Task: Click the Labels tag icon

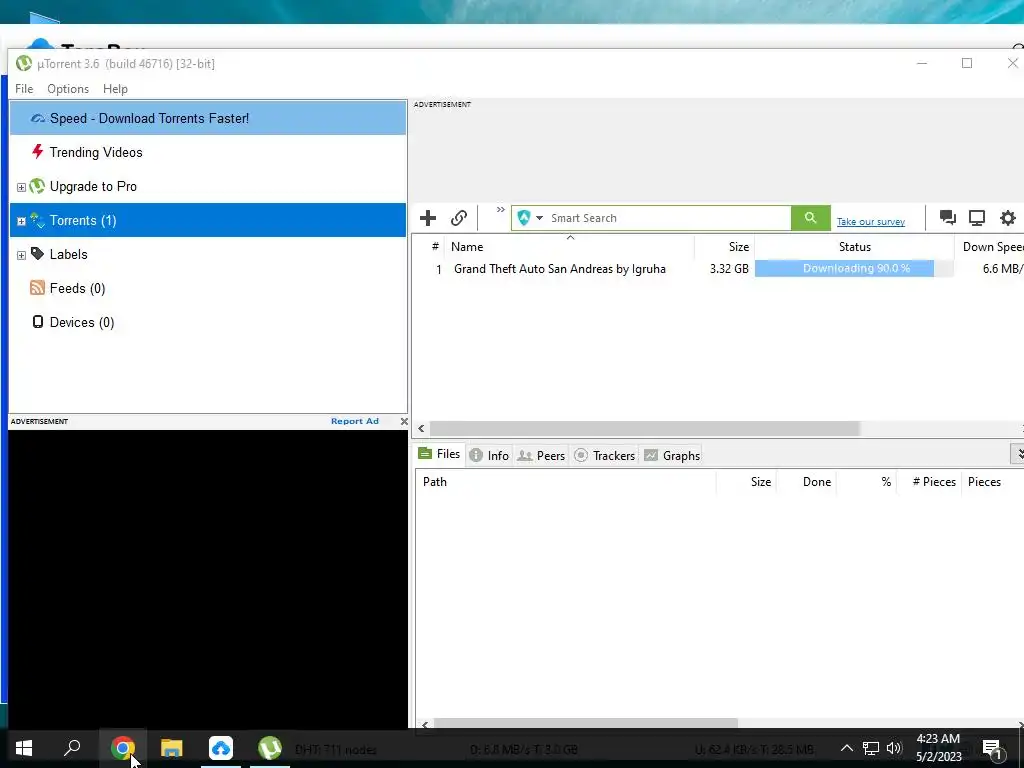Action: (37, 253)
